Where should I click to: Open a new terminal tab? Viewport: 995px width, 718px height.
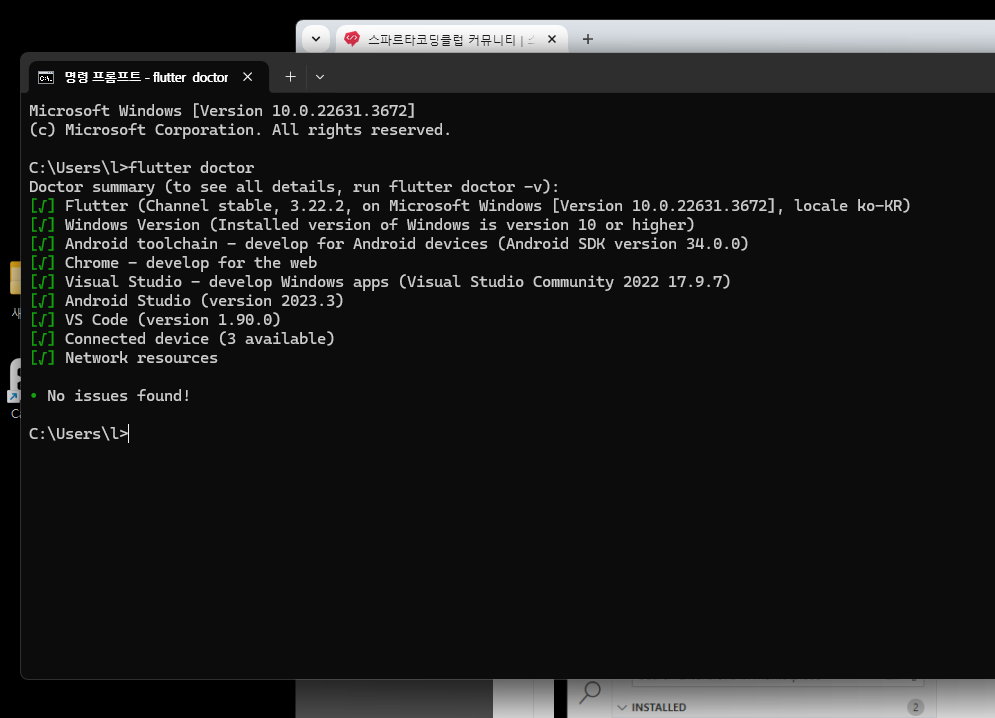point(290,77)
